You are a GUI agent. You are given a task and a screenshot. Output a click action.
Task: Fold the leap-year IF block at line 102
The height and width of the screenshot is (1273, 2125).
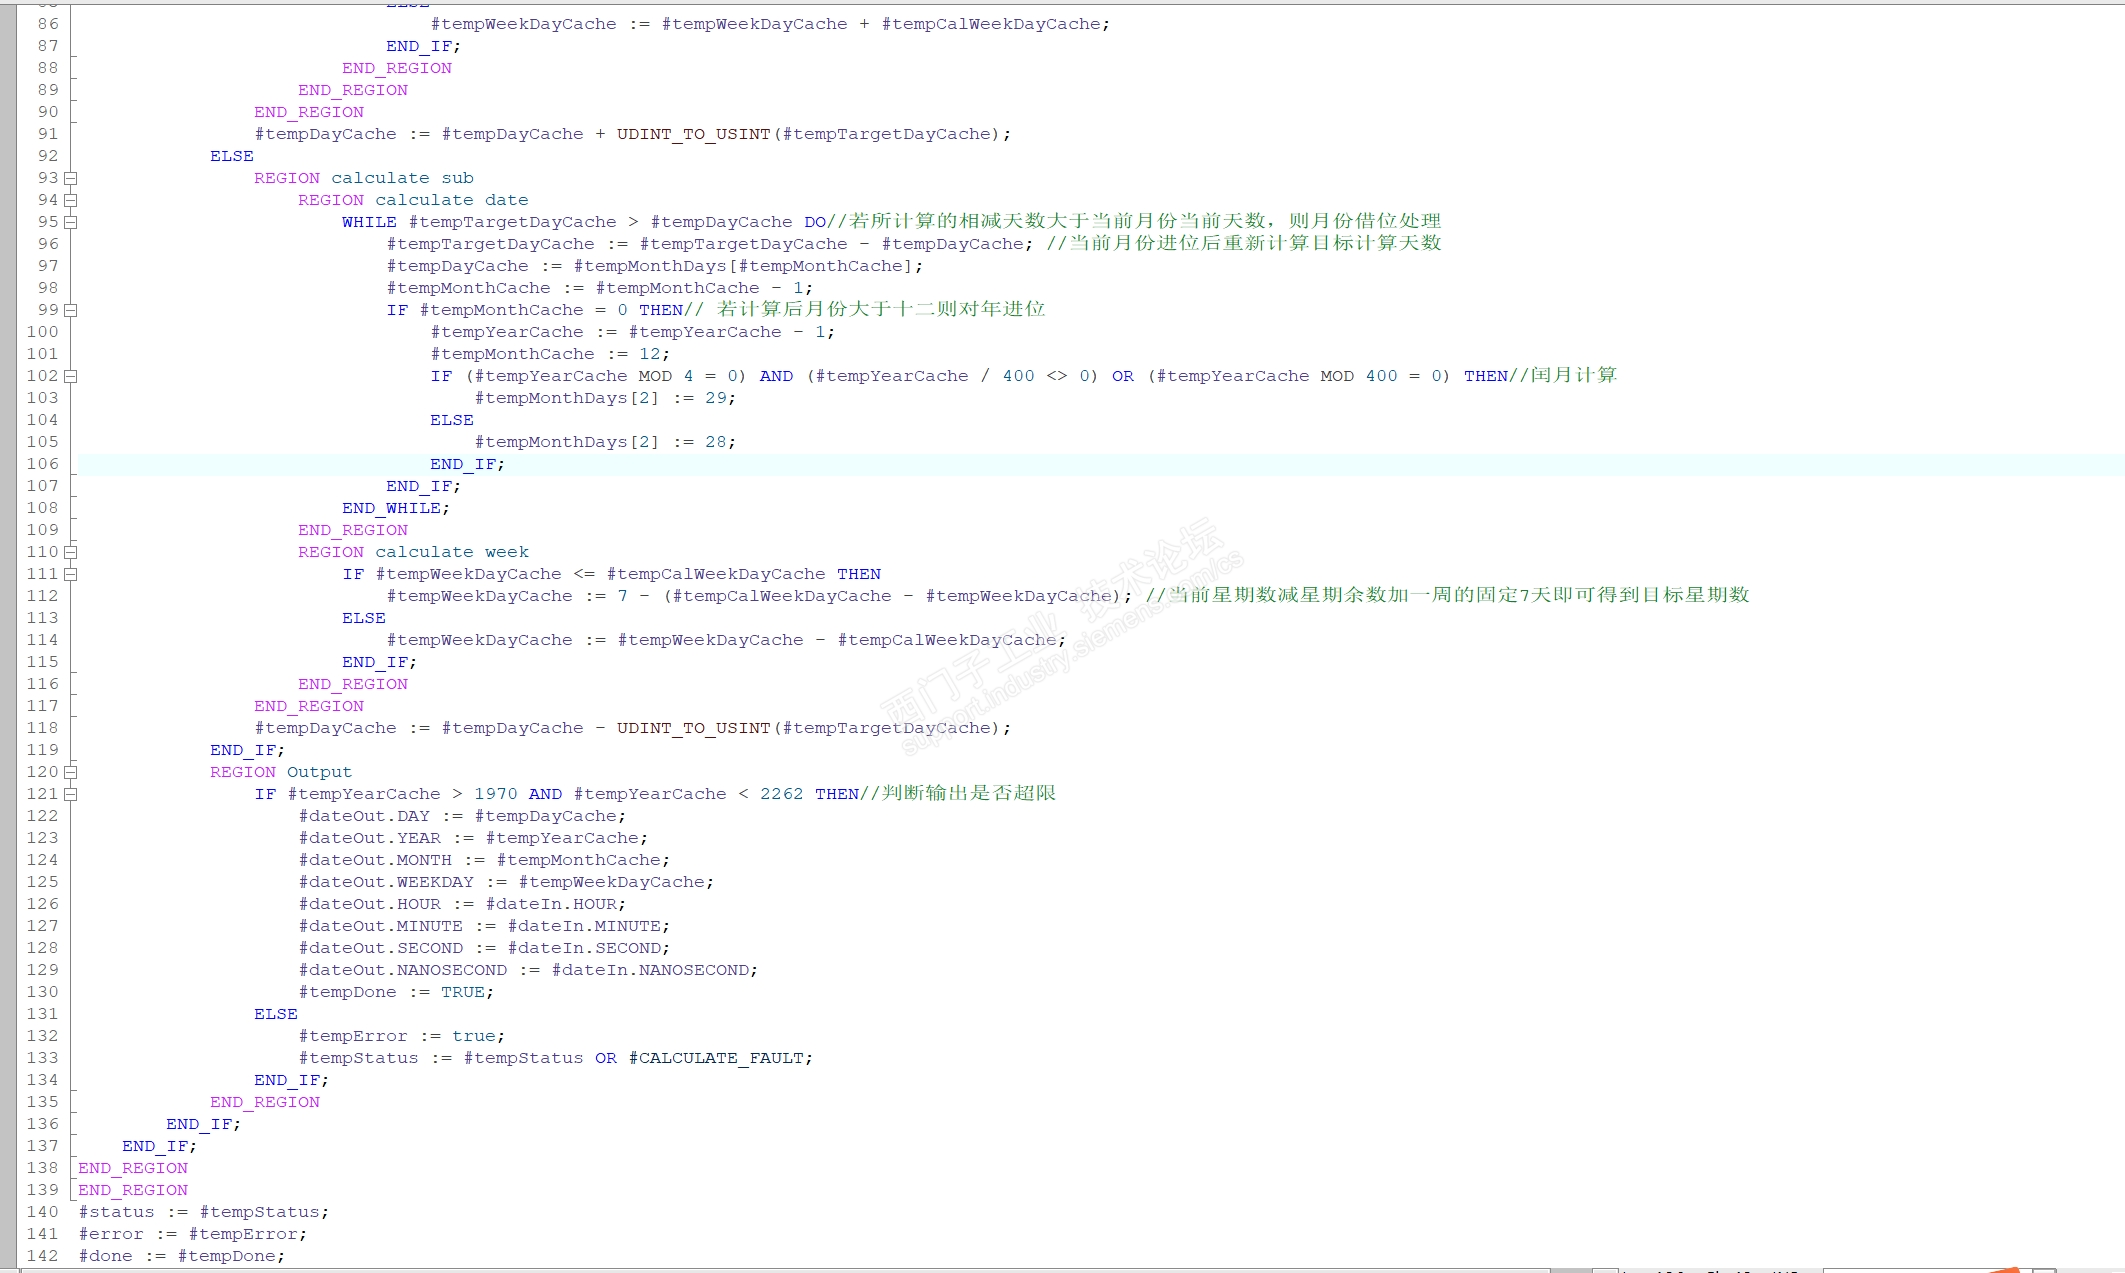[x=71, y=376]
